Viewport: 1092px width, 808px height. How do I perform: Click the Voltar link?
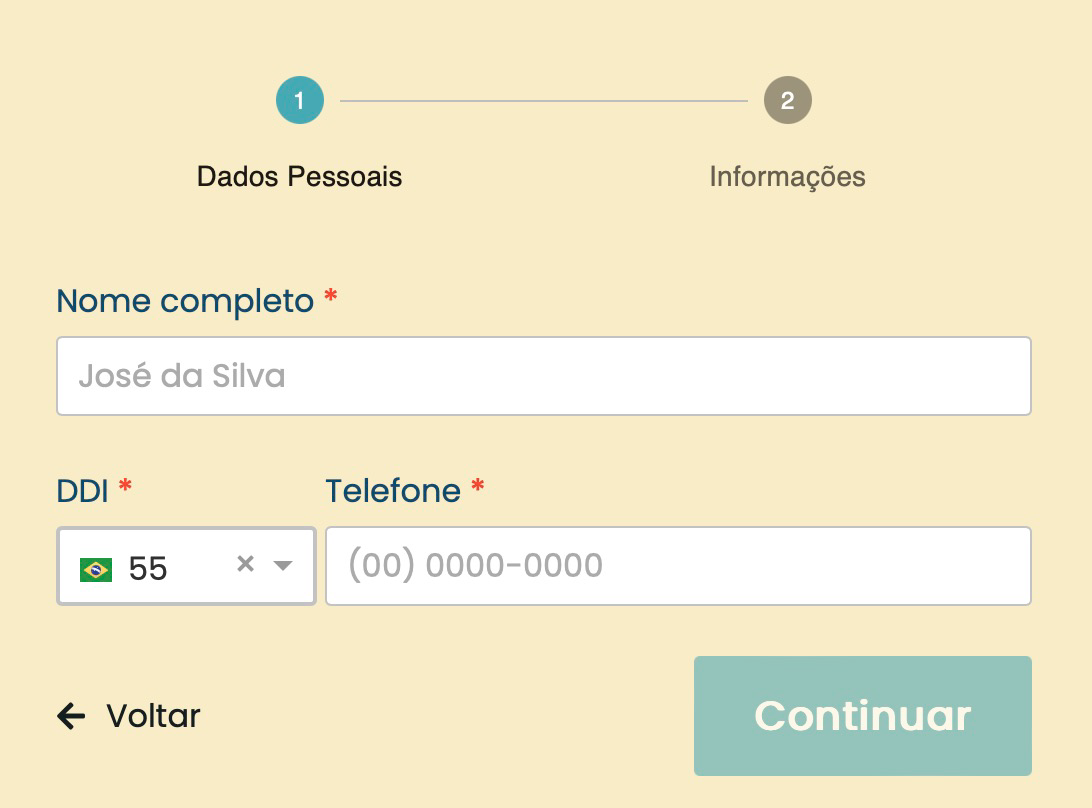point(153,716)
